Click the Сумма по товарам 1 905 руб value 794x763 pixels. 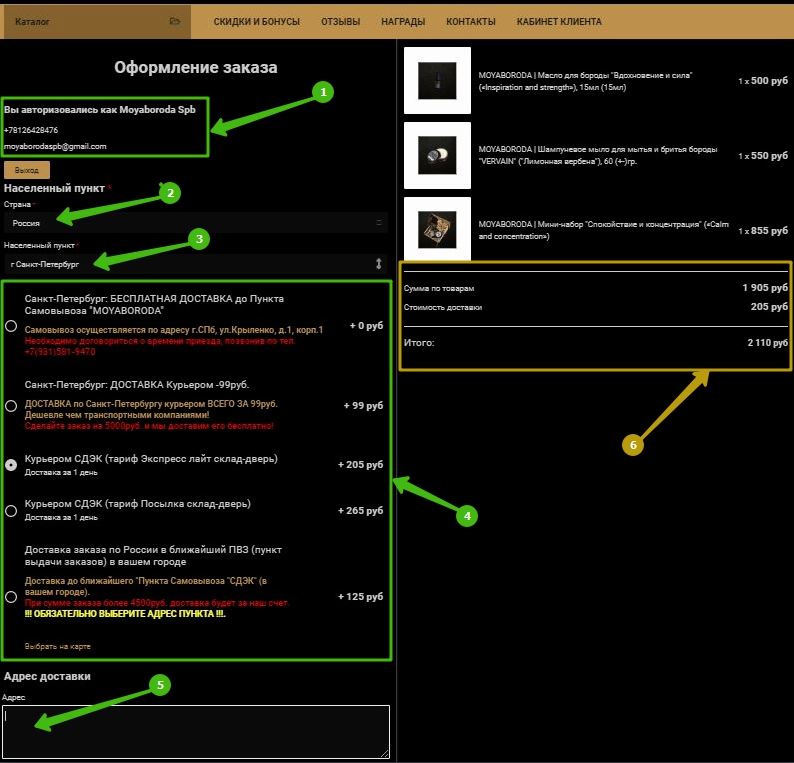tap(765, 288)
